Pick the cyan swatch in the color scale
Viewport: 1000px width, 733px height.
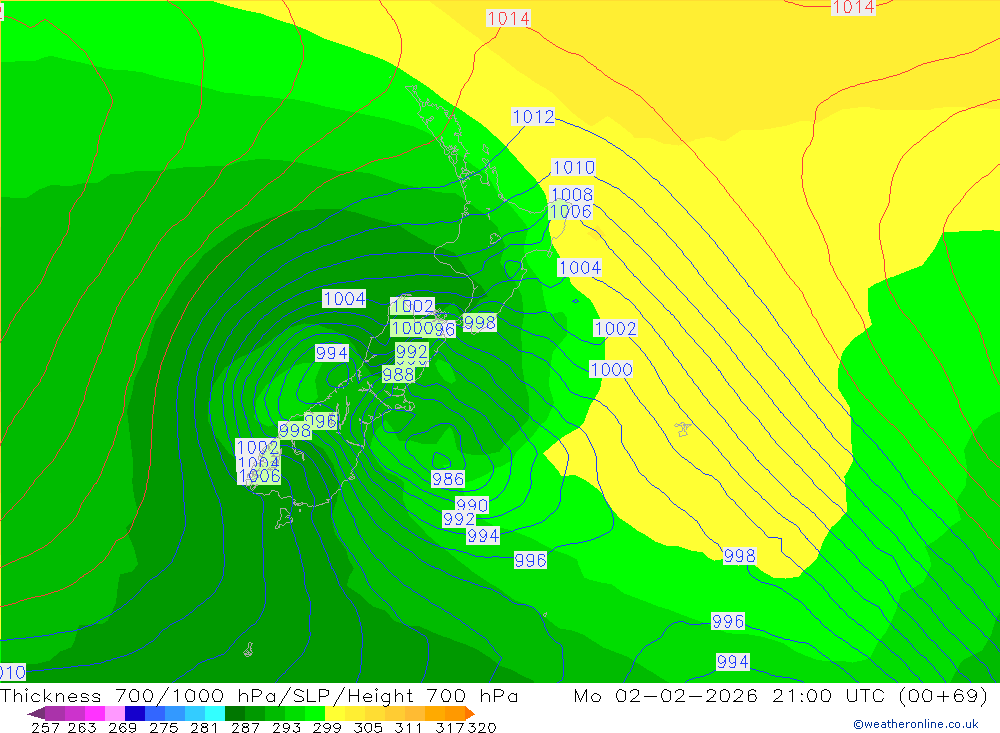pyautogui.click(x=215, y=713)
